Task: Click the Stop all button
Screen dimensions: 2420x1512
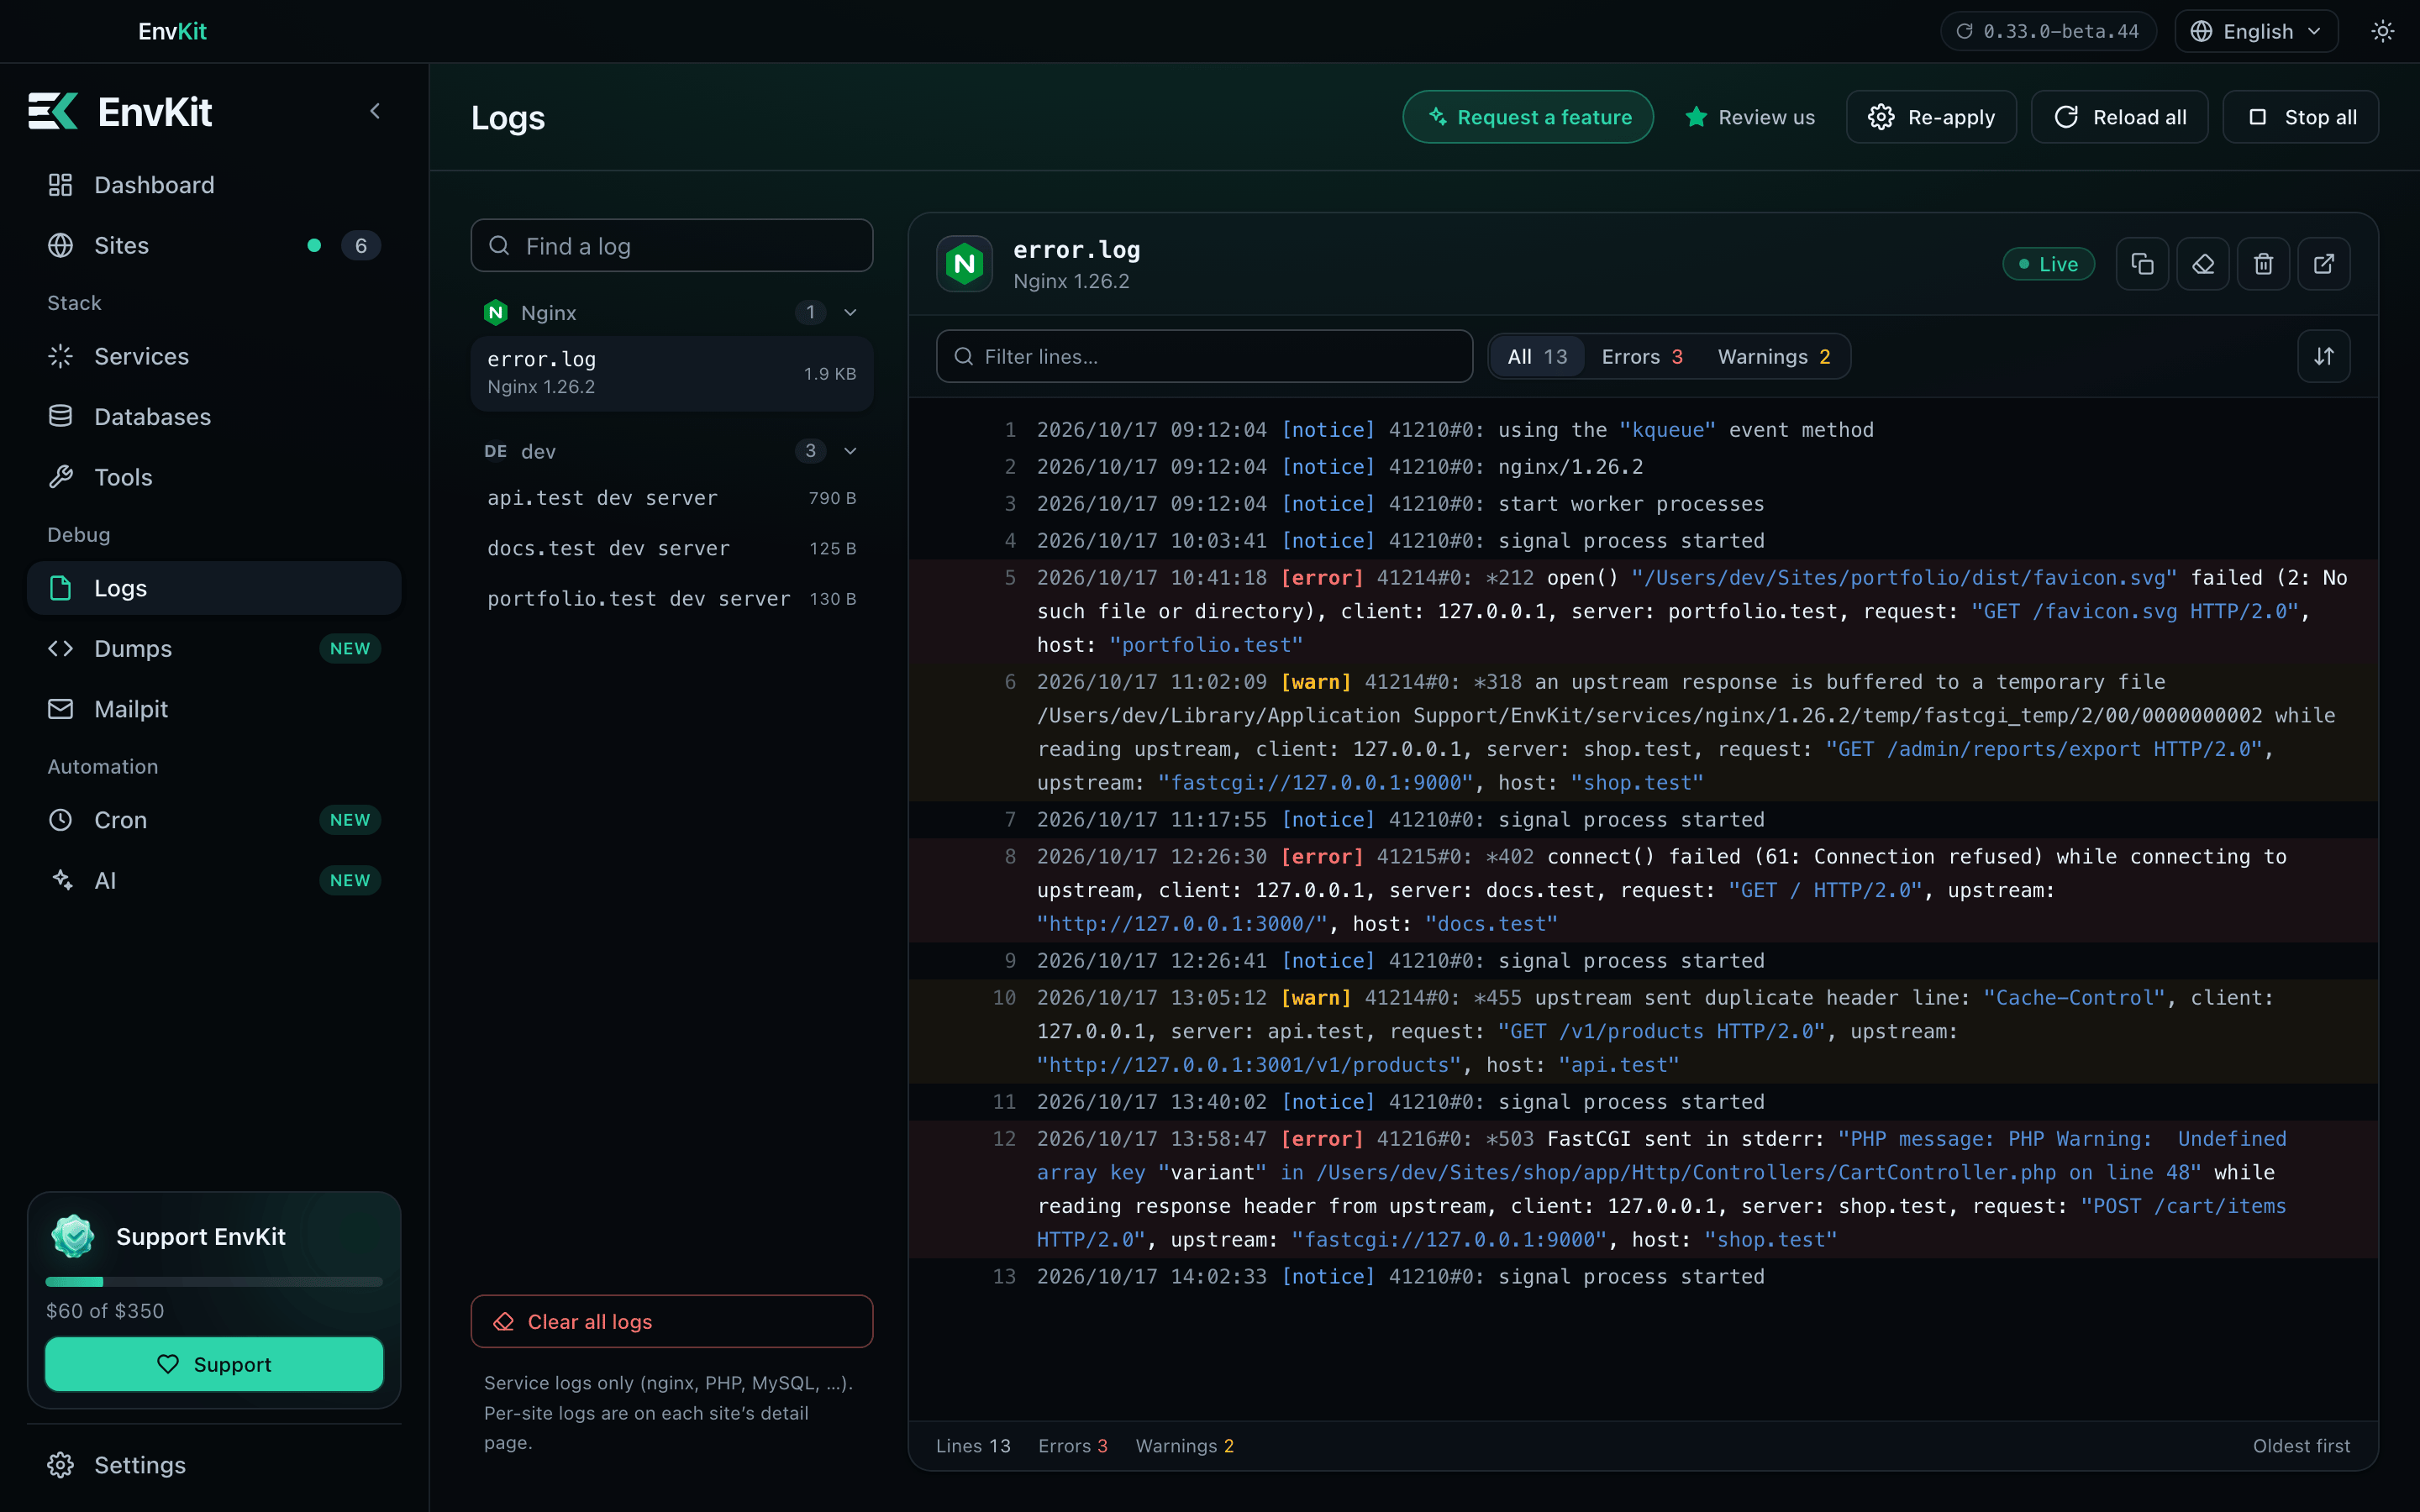Action: (2300, 117)
